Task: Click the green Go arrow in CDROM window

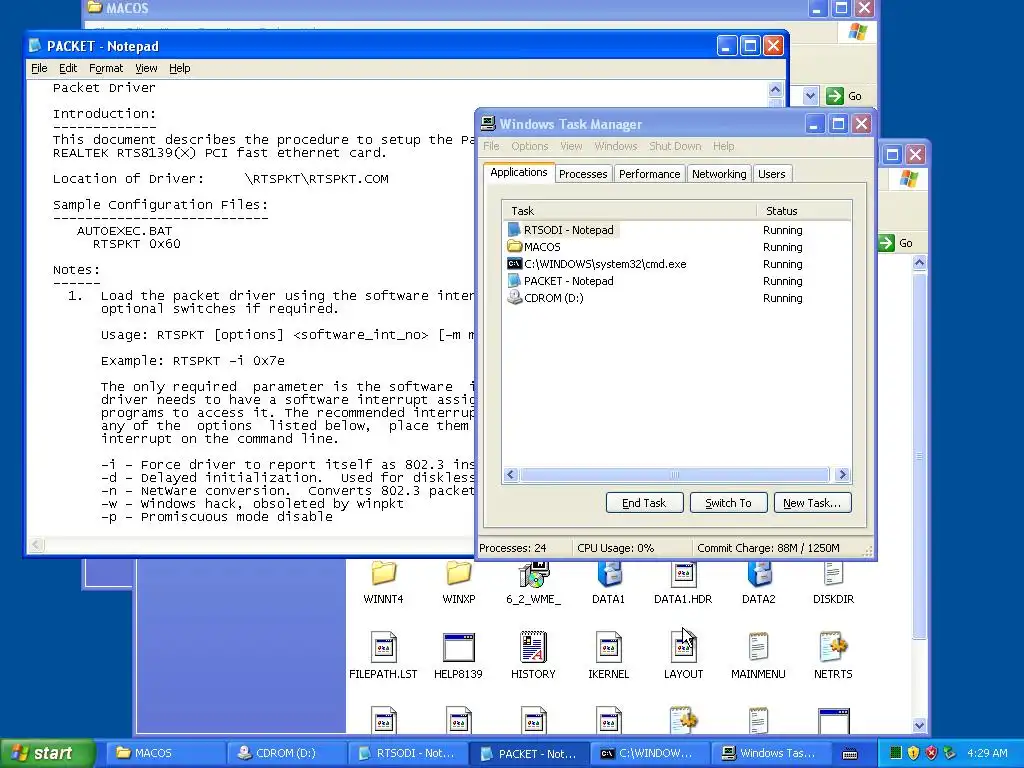Action: coord(886,243)
